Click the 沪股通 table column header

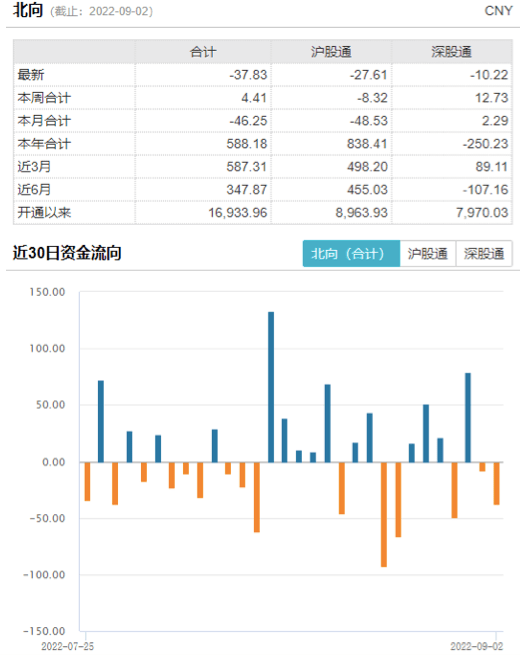click(x=331, y=52)
